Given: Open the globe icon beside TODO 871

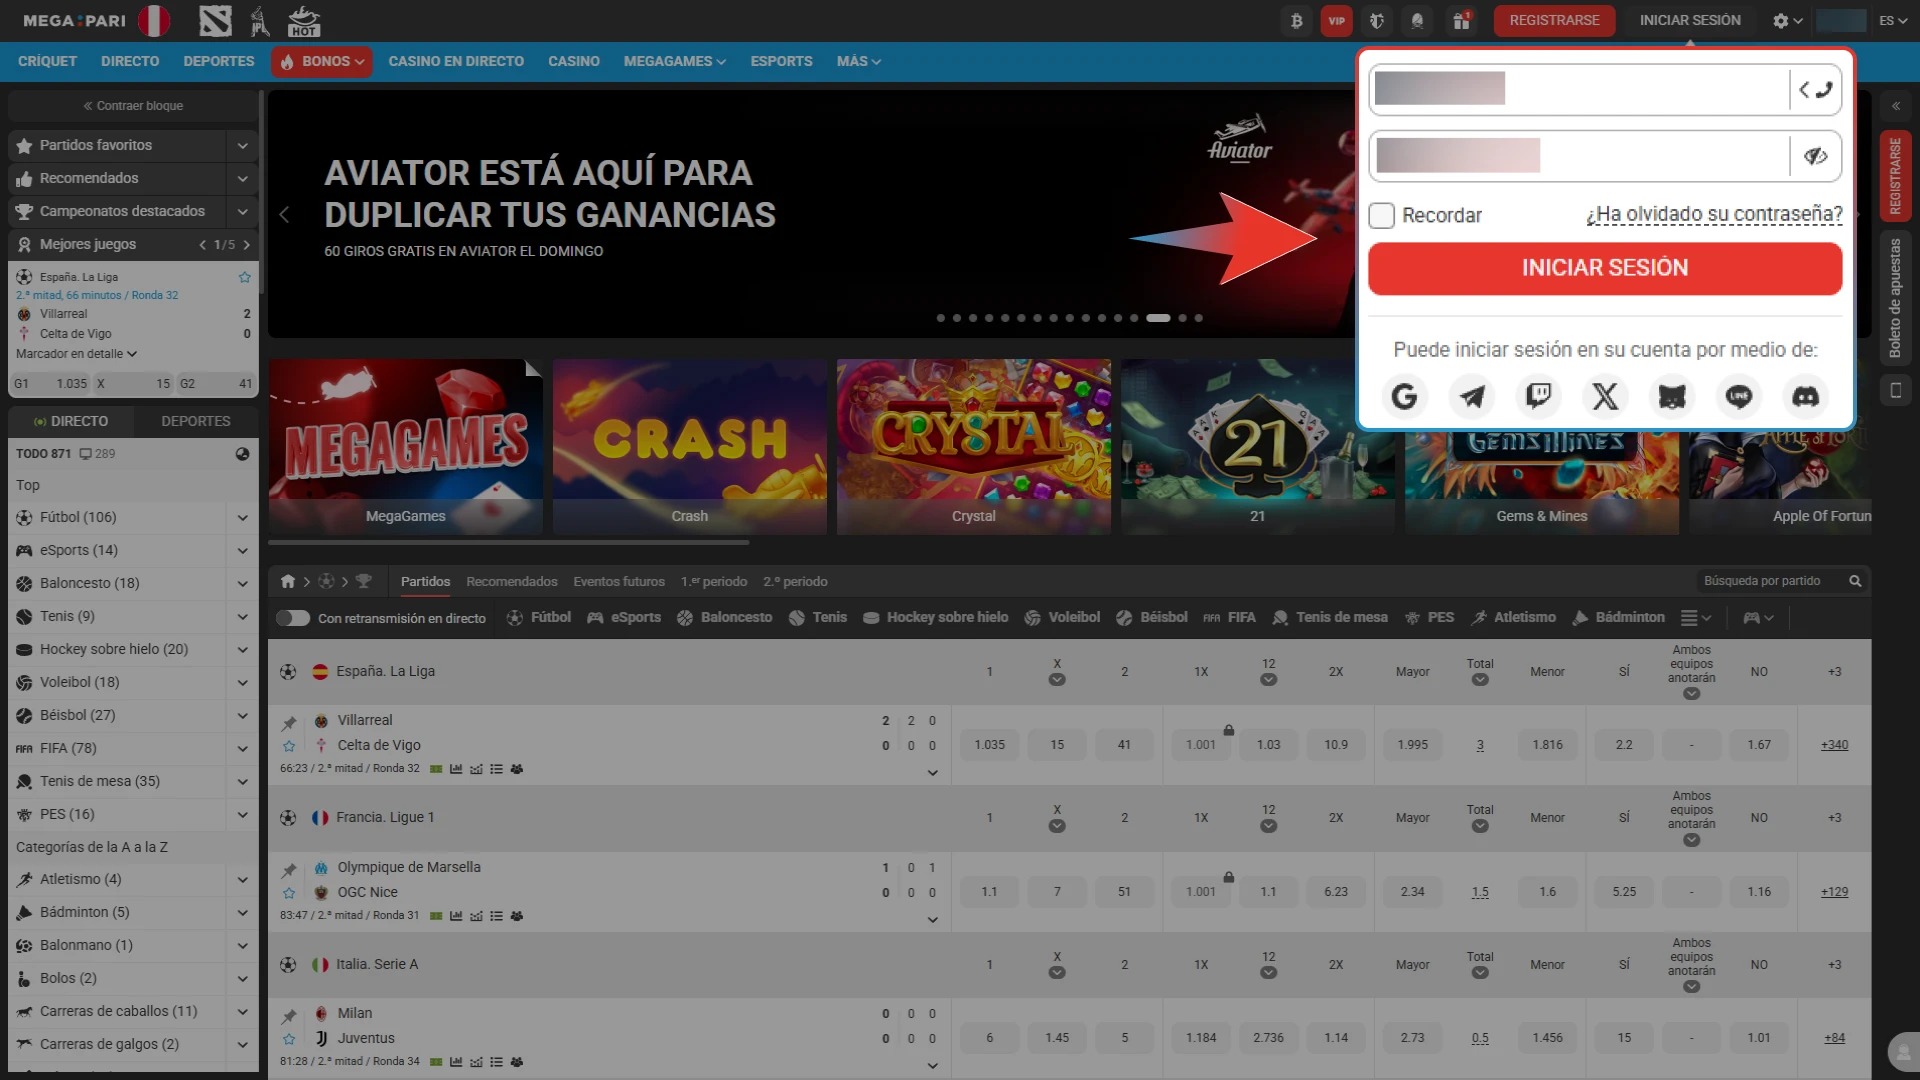Looking at the screenshot, I should [242, 454].
